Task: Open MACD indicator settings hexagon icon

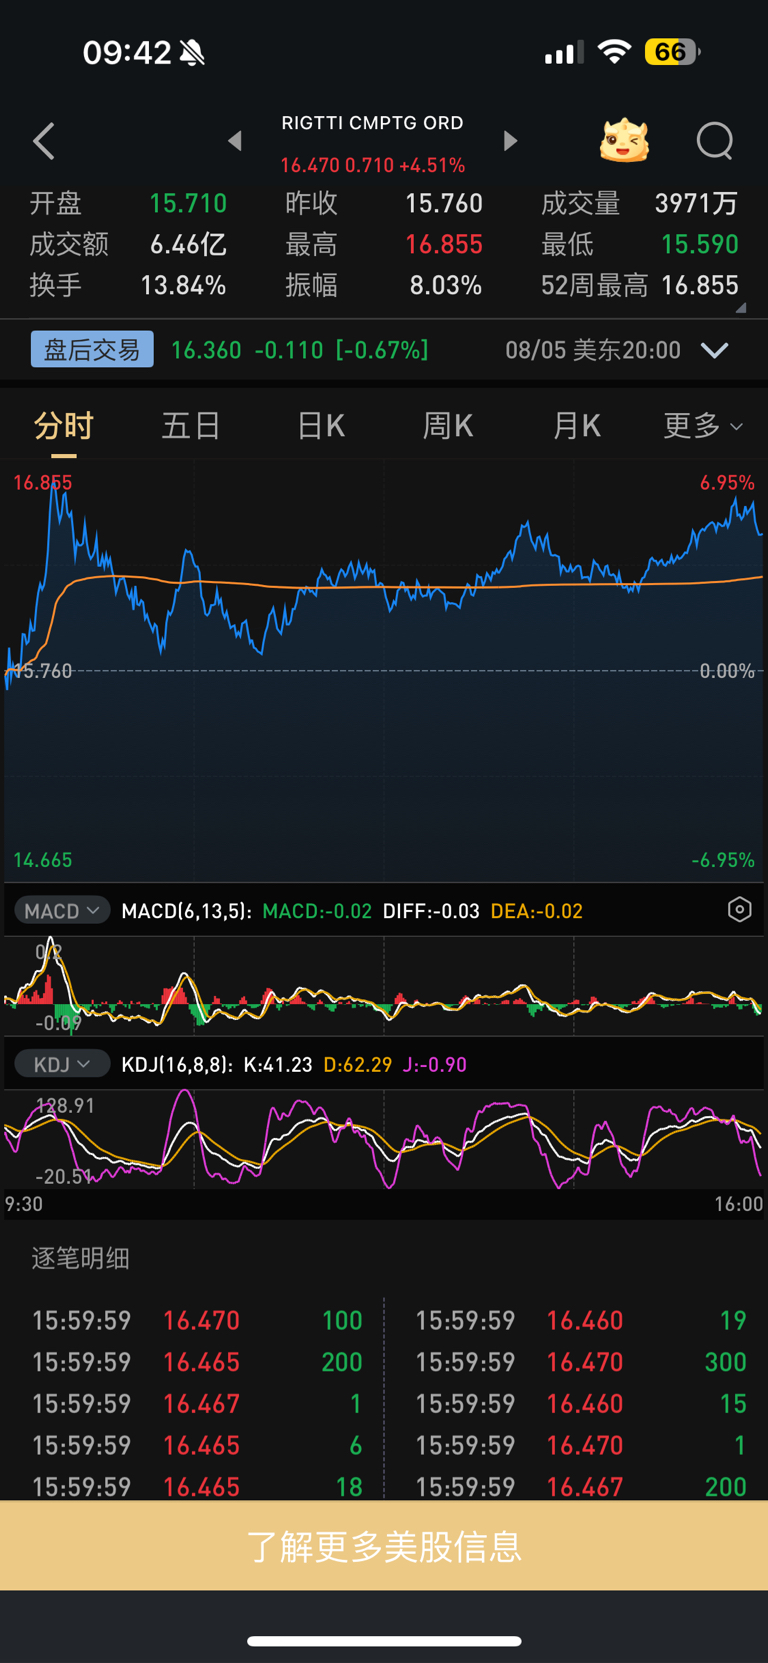Action: (x=739, y=910)
